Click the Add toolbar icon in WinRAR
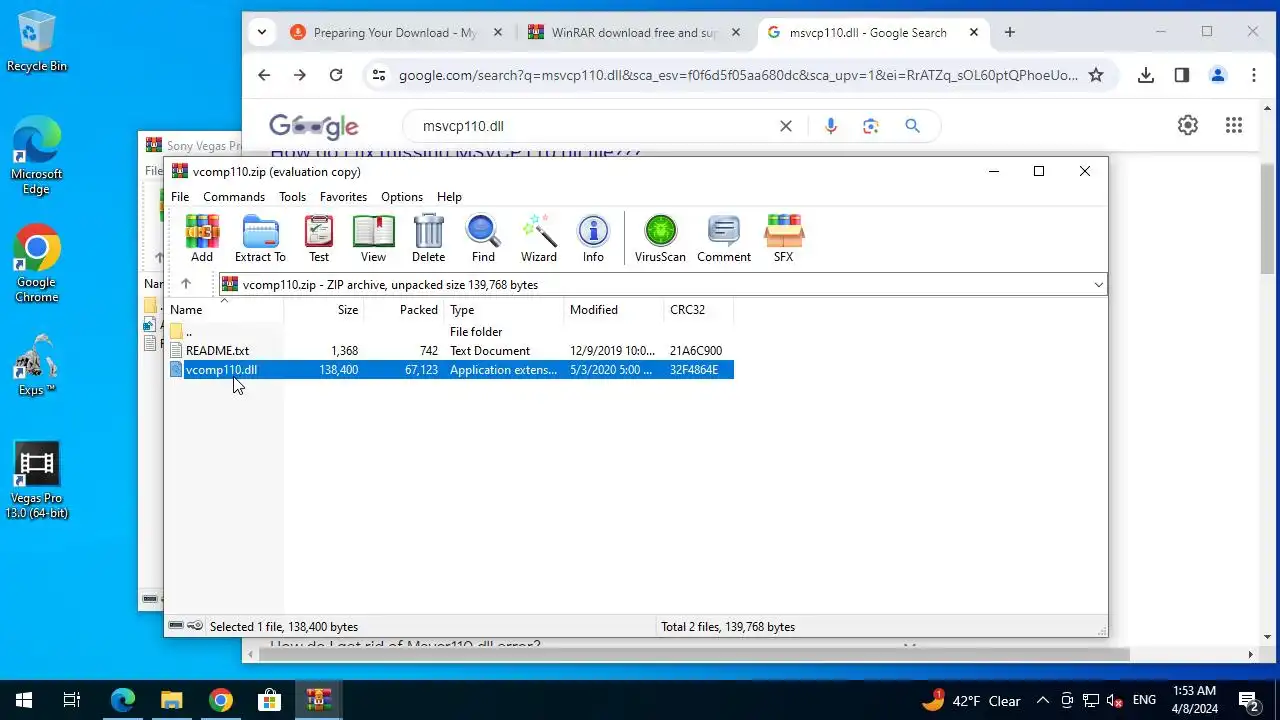The width and height of the screenshot is (1280, 720). tap(202, 239)
